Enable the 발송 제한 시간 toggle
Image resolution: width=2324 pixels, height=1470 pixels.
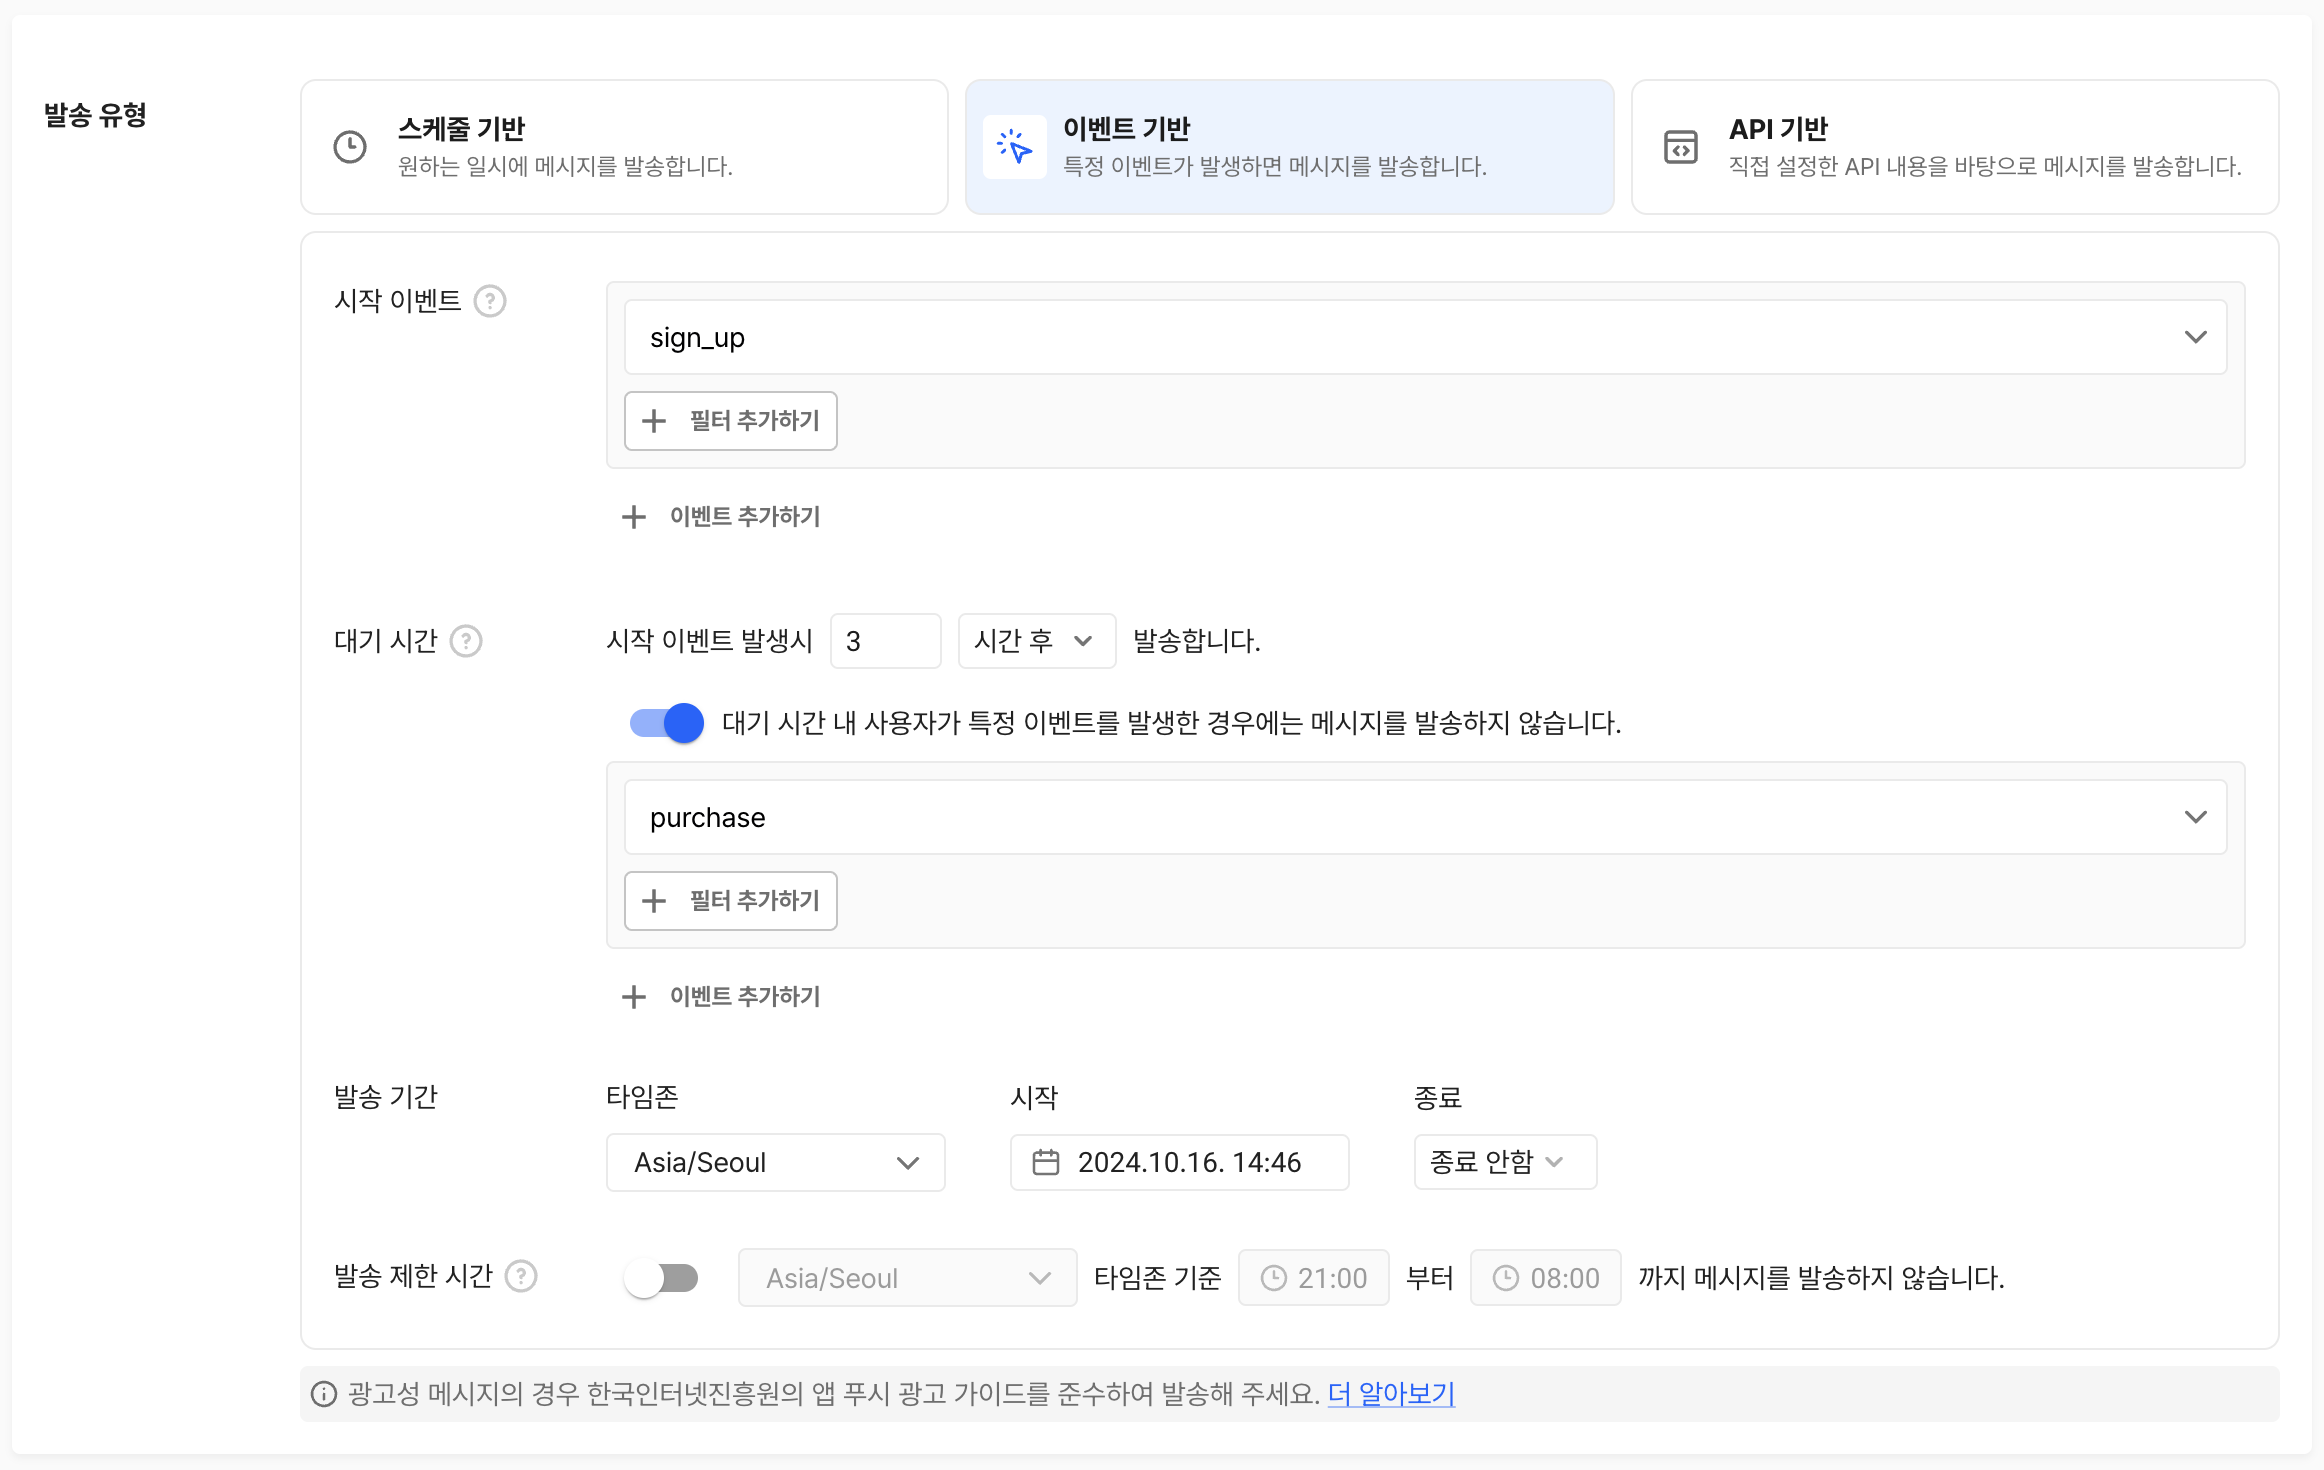click(661, 1278)
